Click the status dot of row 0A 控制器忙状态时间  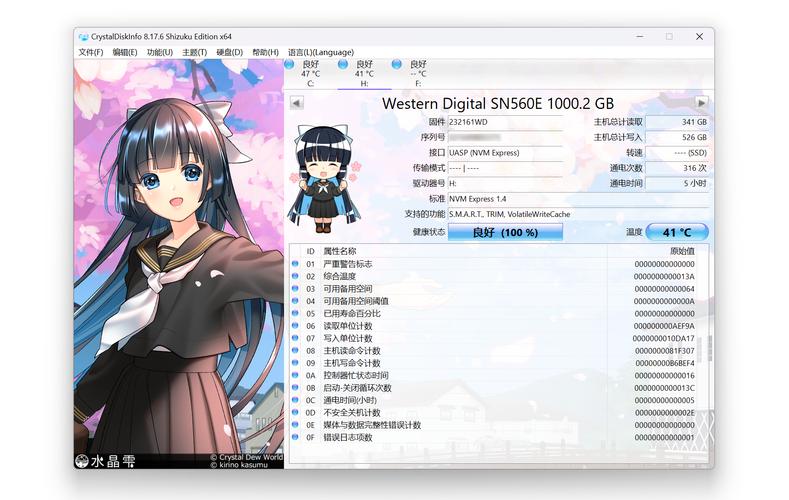(x=295, y=375)
